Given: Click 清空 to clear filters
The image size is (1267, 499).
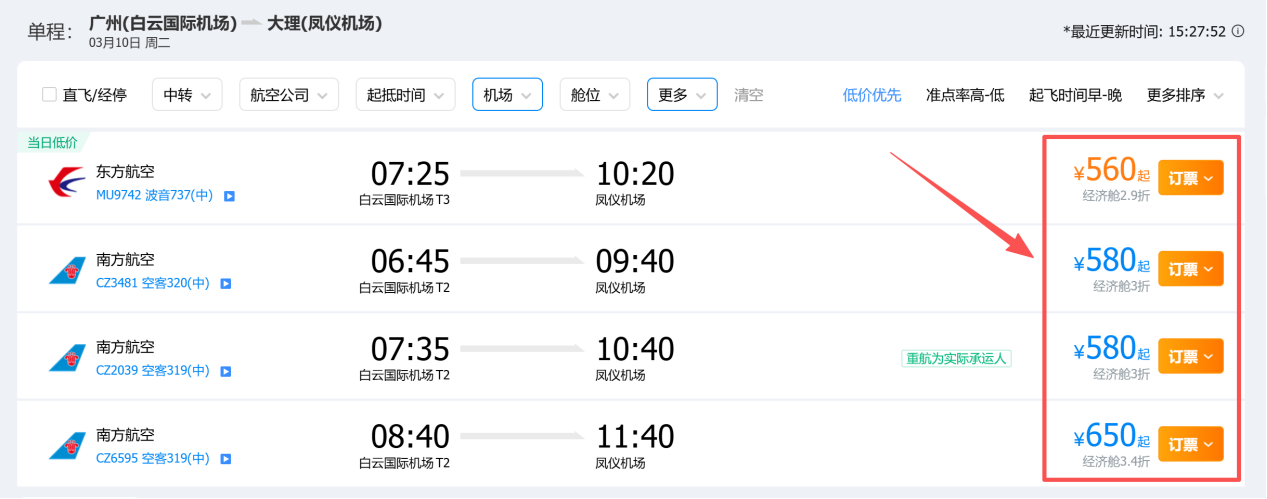Looking at the screenshot, I should coord(749,95).
